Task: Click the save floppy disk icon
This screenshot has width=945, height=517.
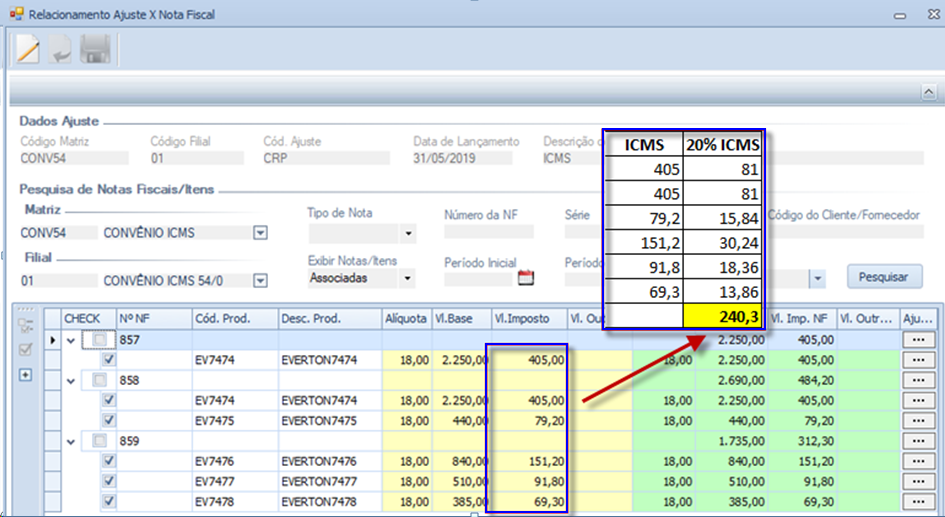Action: click(x=95, y=49)
